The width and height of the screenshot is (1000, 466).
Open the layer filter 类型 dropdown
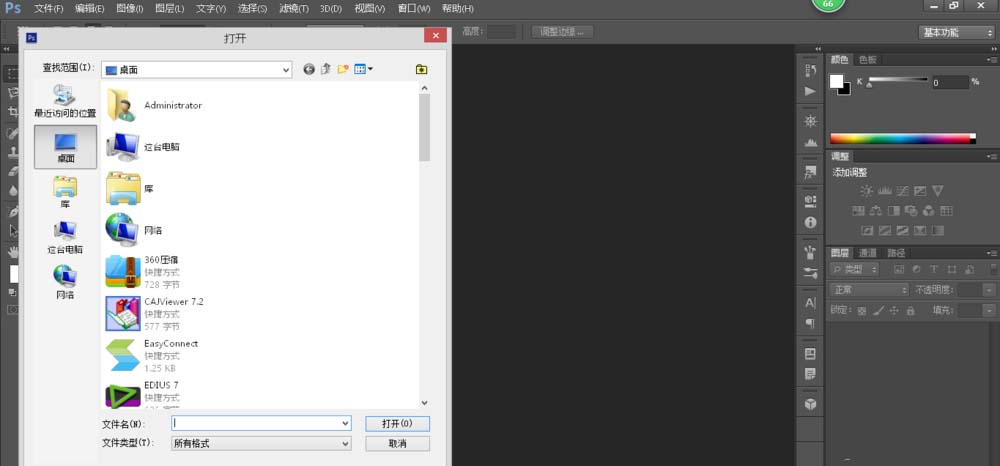(855, 270)
